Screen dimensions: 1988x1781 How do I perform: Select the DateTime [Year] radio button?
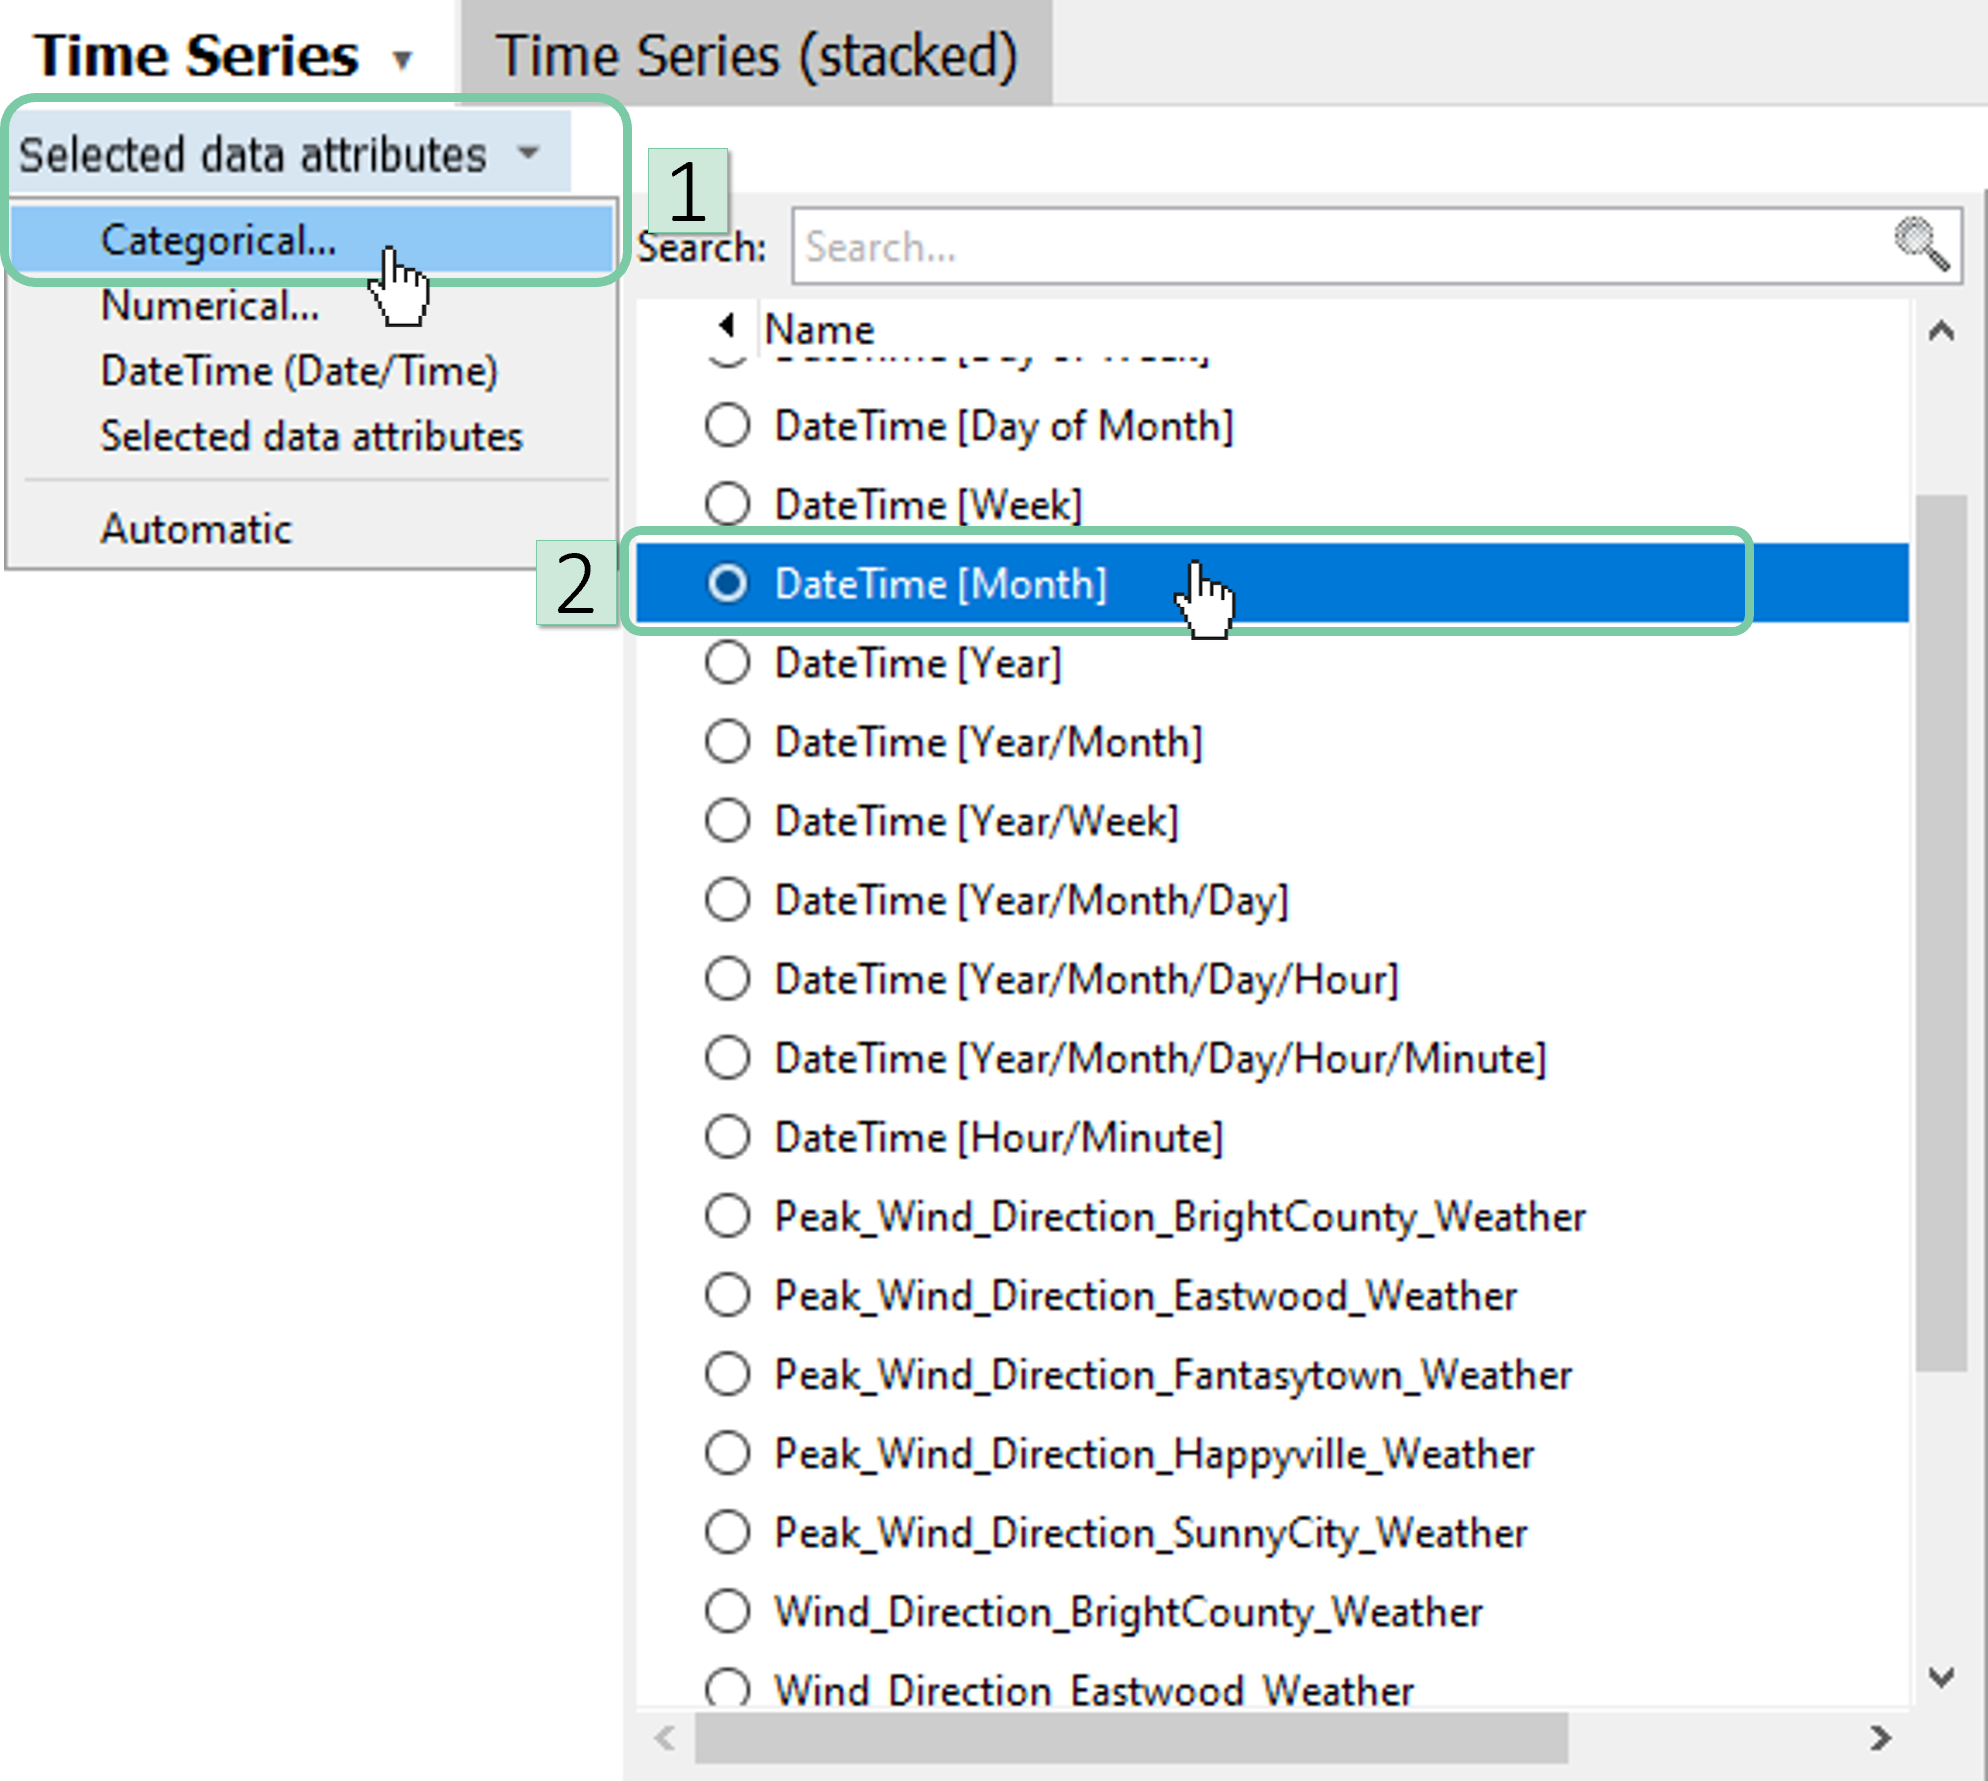[x=727, y=663]
